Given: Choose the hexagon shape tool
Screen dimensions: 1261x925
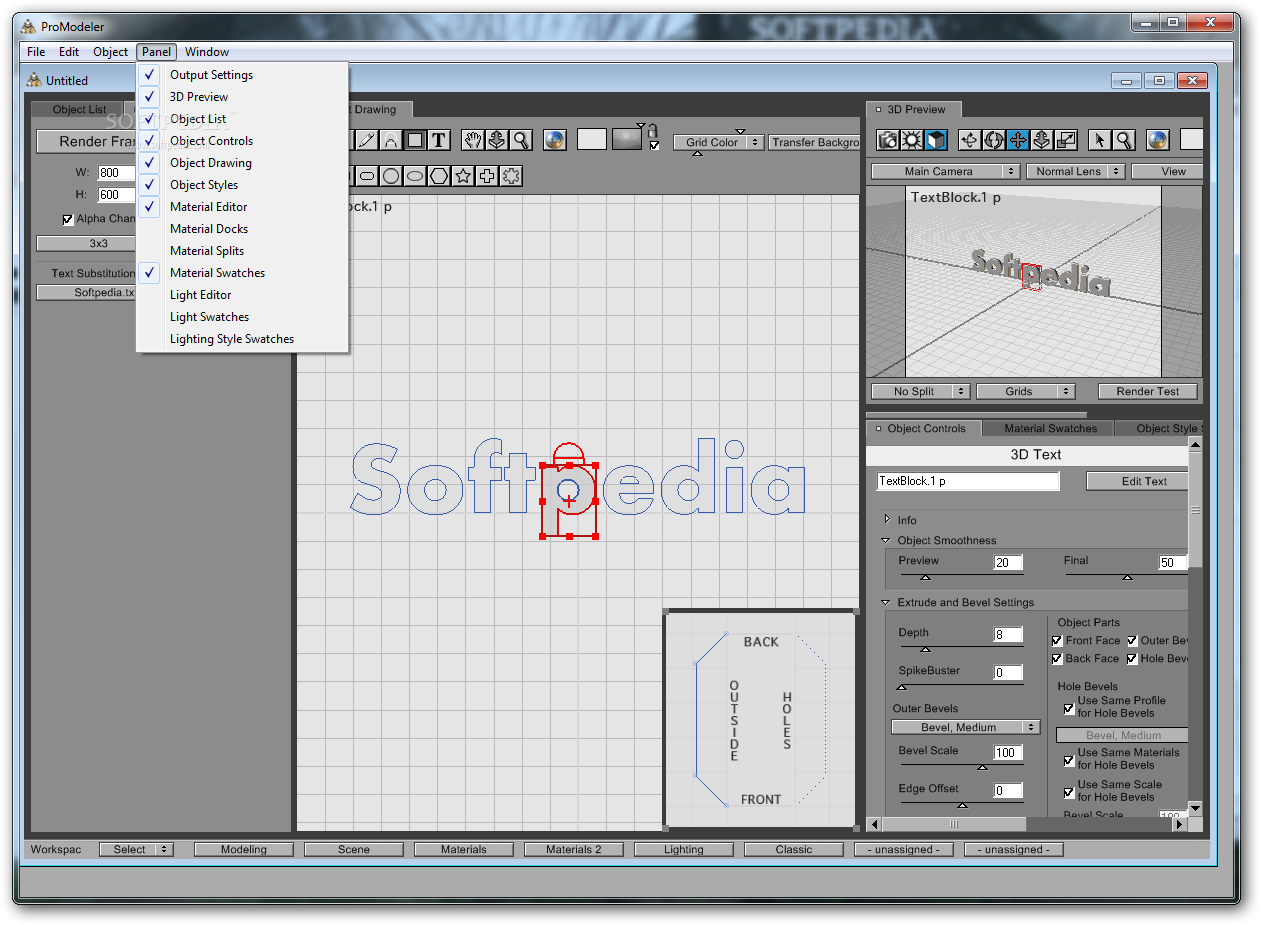Looking at the screenshot, I should coord(439,176).
